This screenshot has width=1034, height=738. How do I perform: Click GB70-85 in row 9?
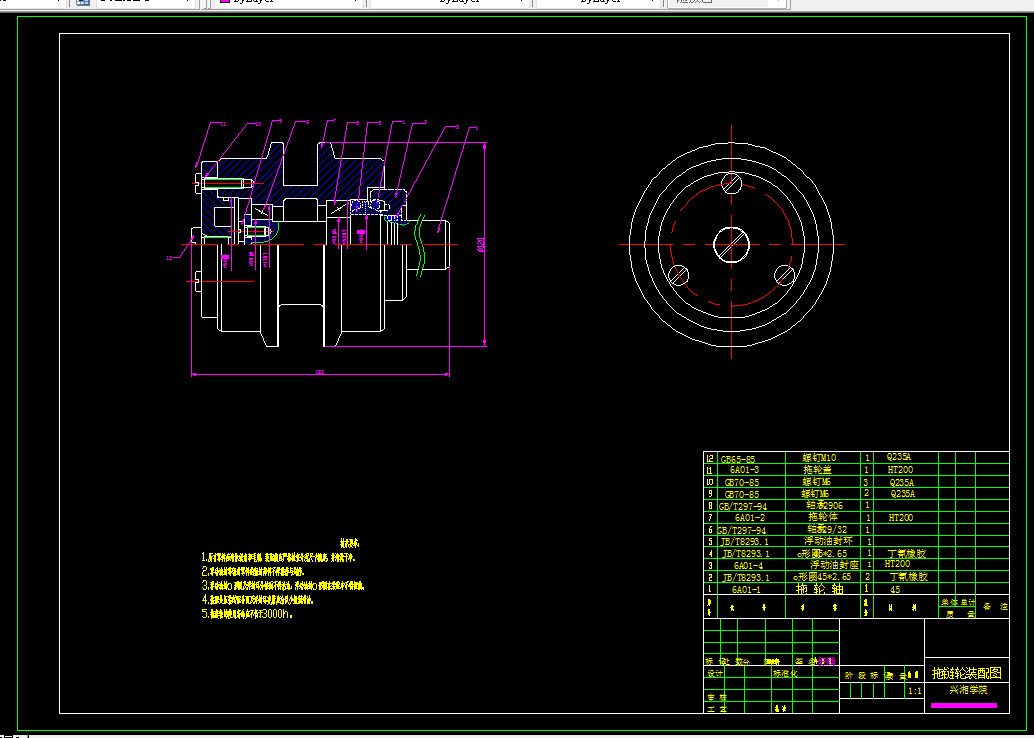742,494
